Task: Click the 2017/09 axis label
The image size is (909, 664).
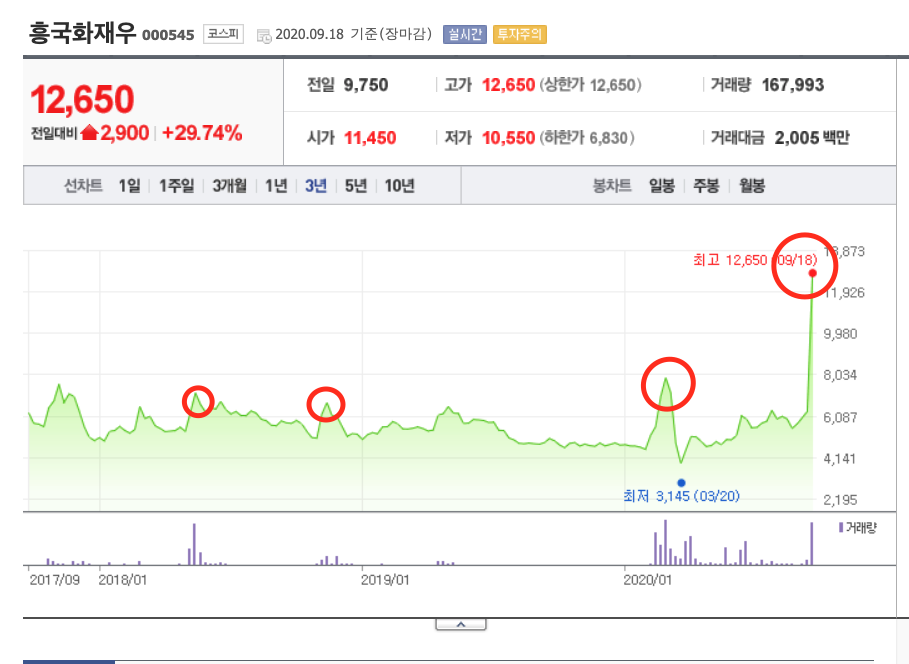Action: click(54, 580)
